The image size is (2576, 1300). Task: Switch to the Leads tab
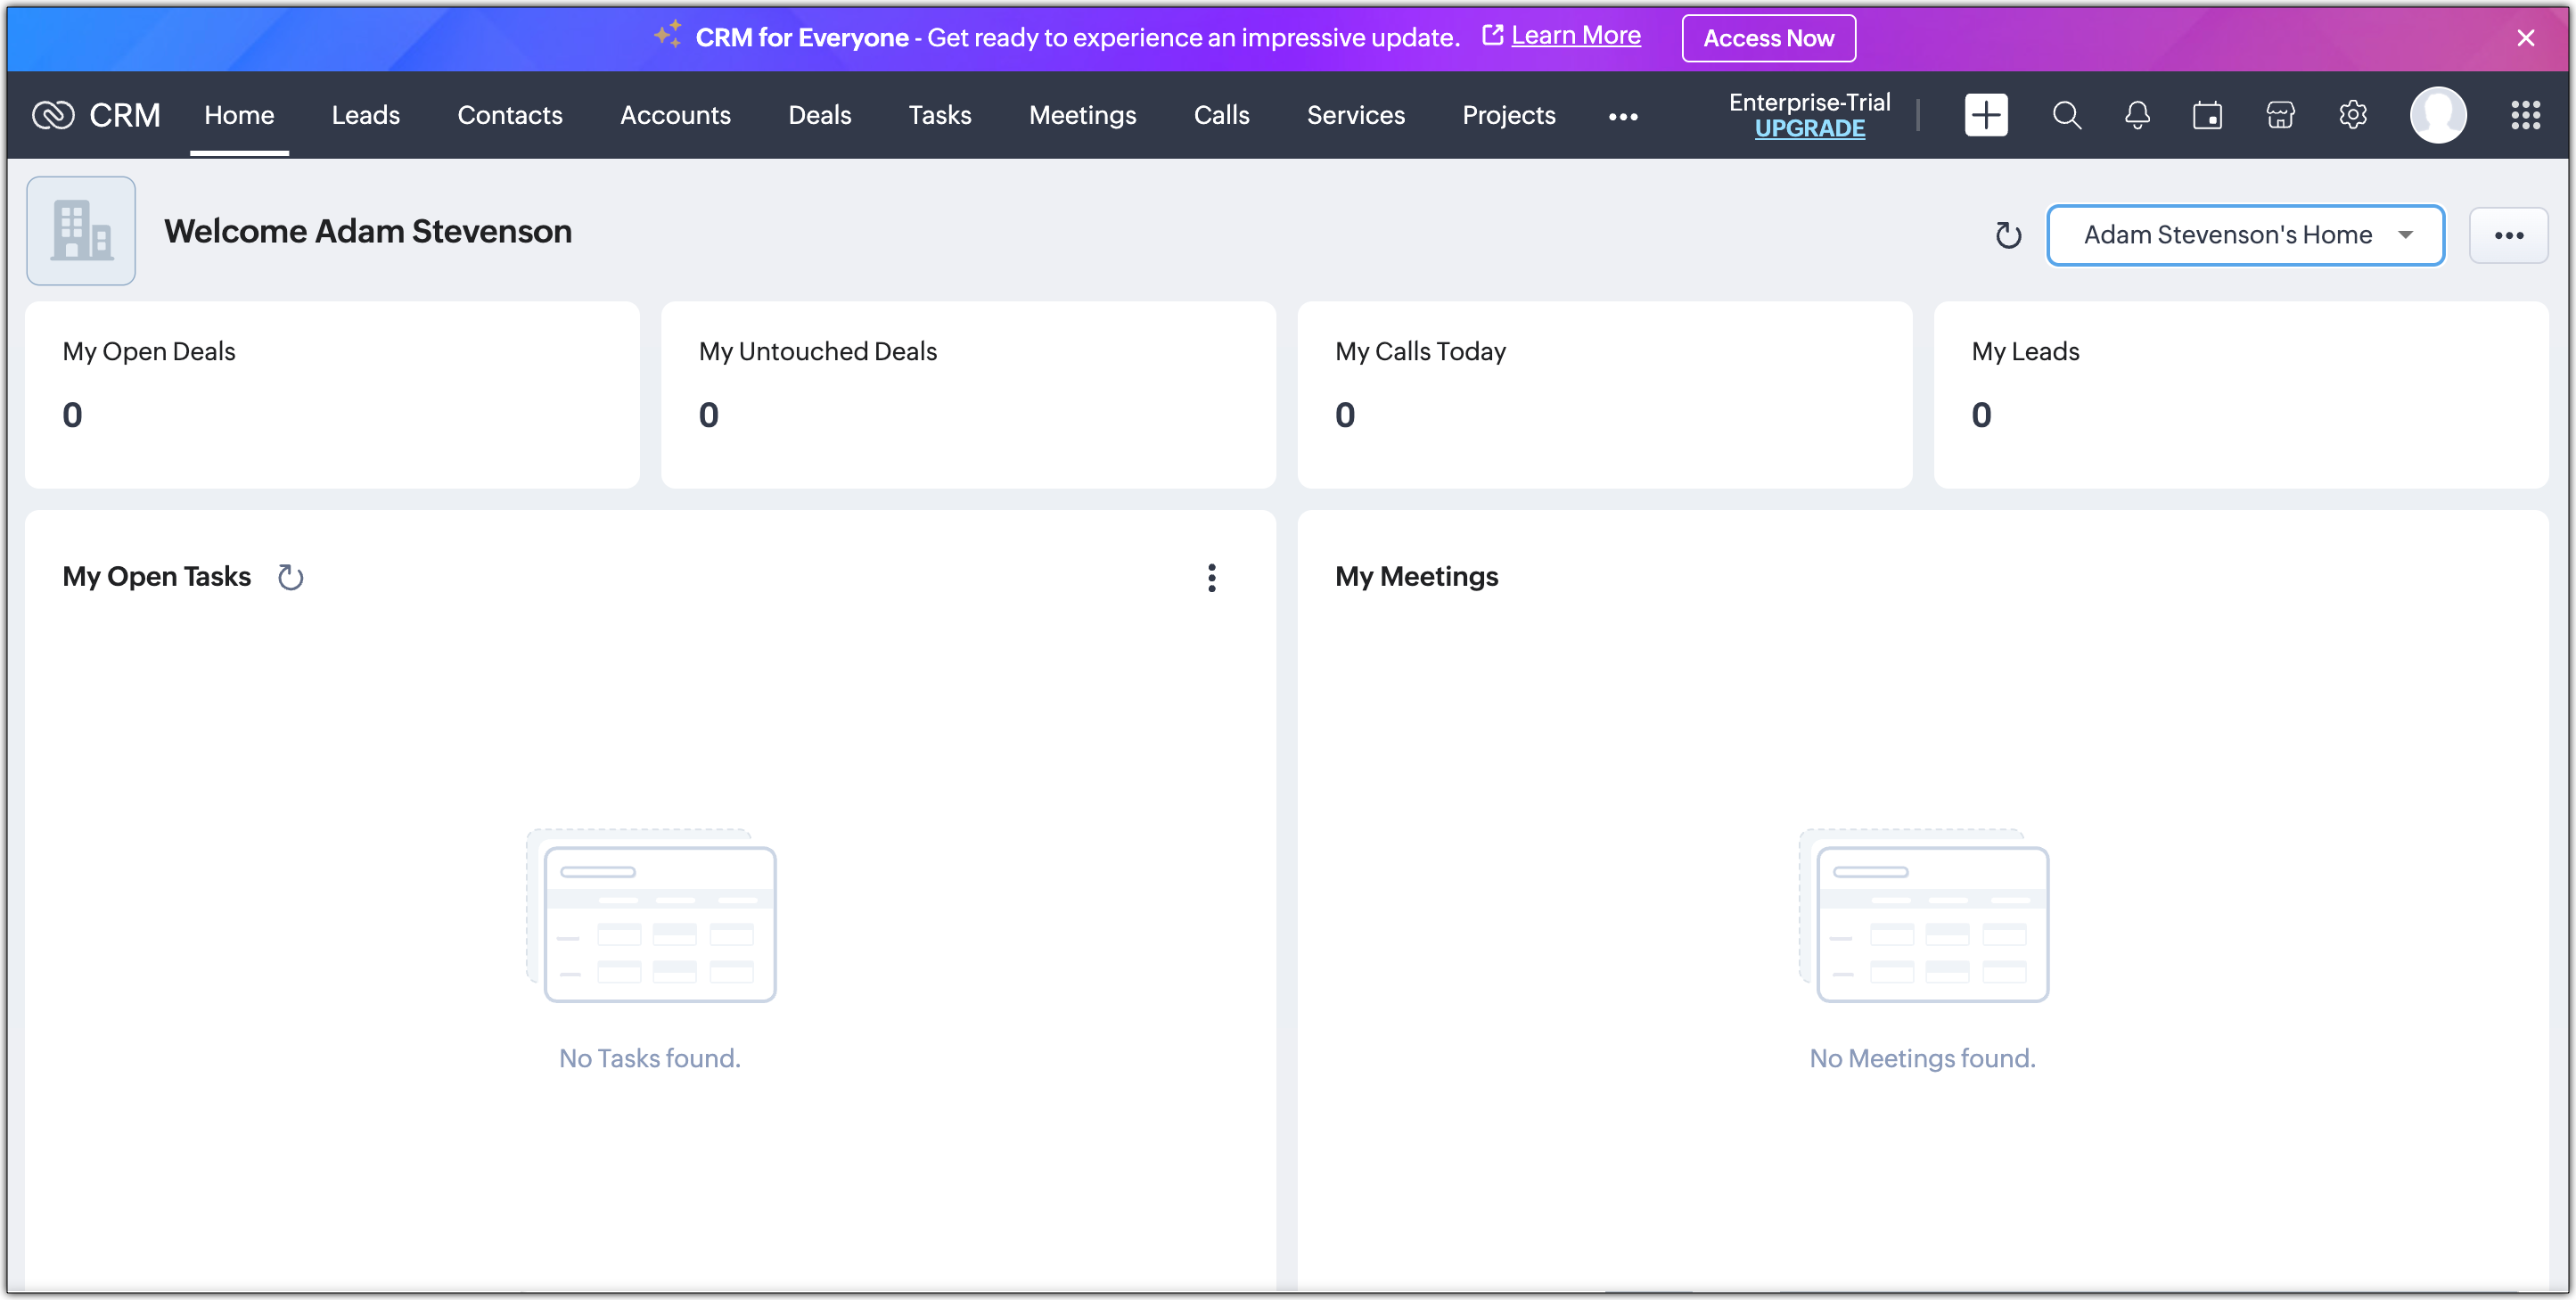tap(365, 115)
